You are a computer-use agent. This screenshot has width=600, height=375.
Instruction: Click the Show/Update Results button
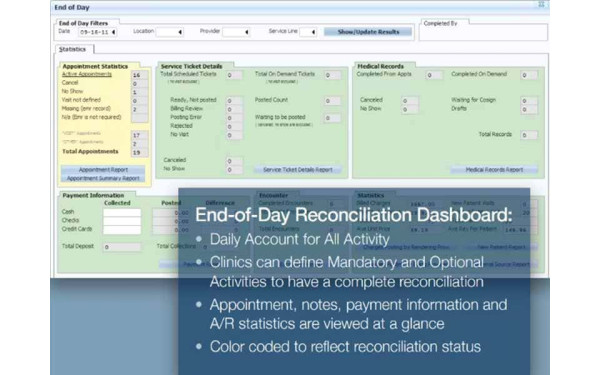coord(368,32)
